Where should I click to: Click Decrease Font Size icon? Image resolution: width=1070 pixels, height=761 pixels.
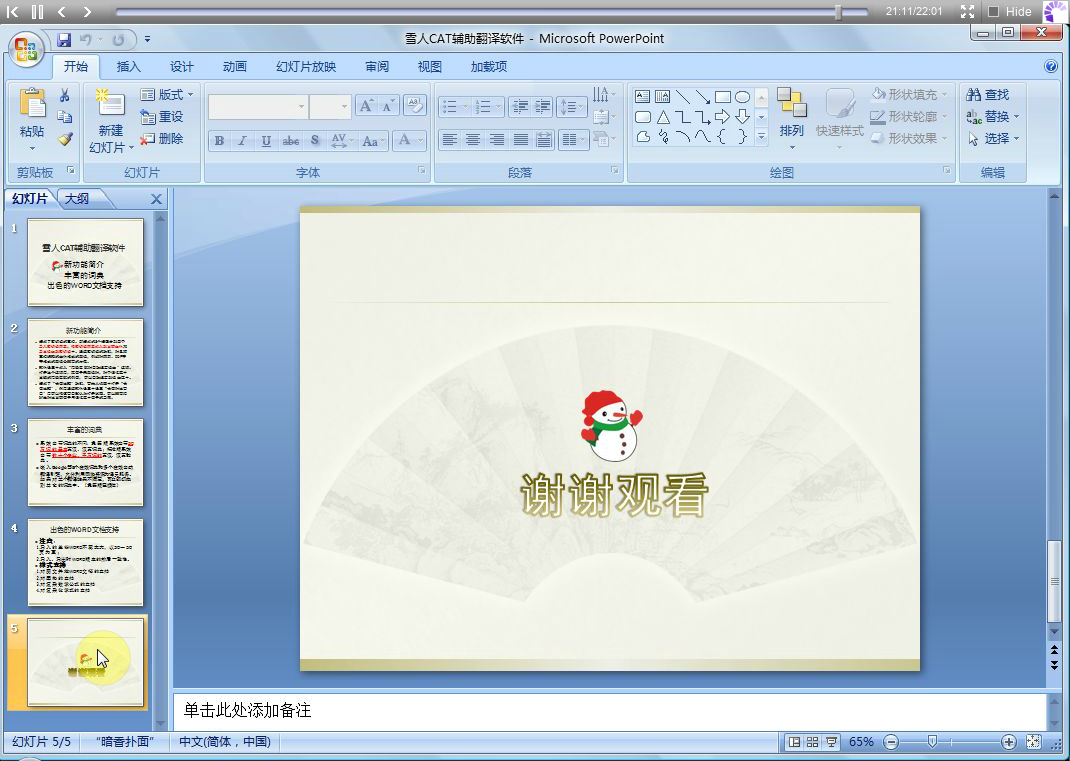tap(388, 106)
